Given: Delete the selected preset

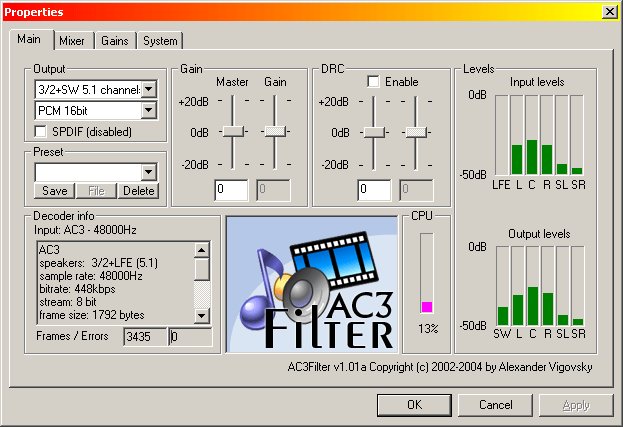Looking at the screenshot, I should [139, 191].
